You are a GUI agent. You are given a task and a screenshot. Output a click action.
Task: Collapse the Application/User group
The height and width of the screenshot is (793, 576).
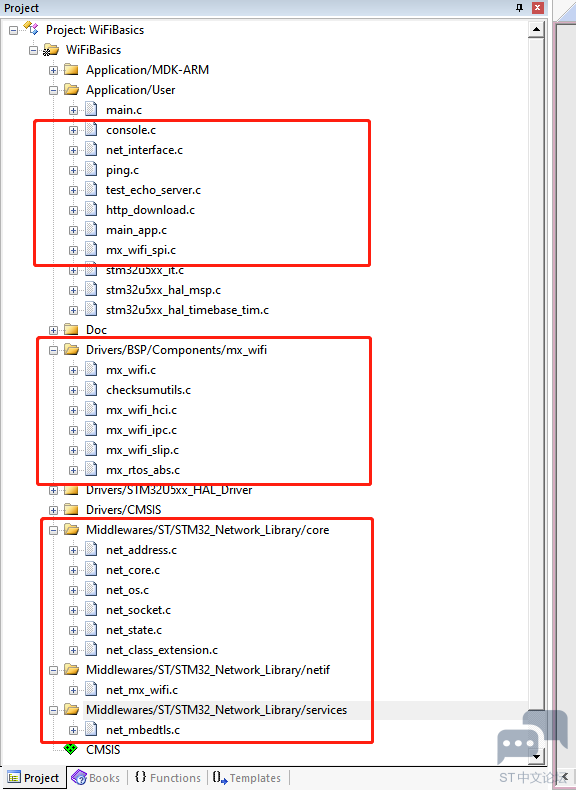pyautogui.click(x=53, y=91)
